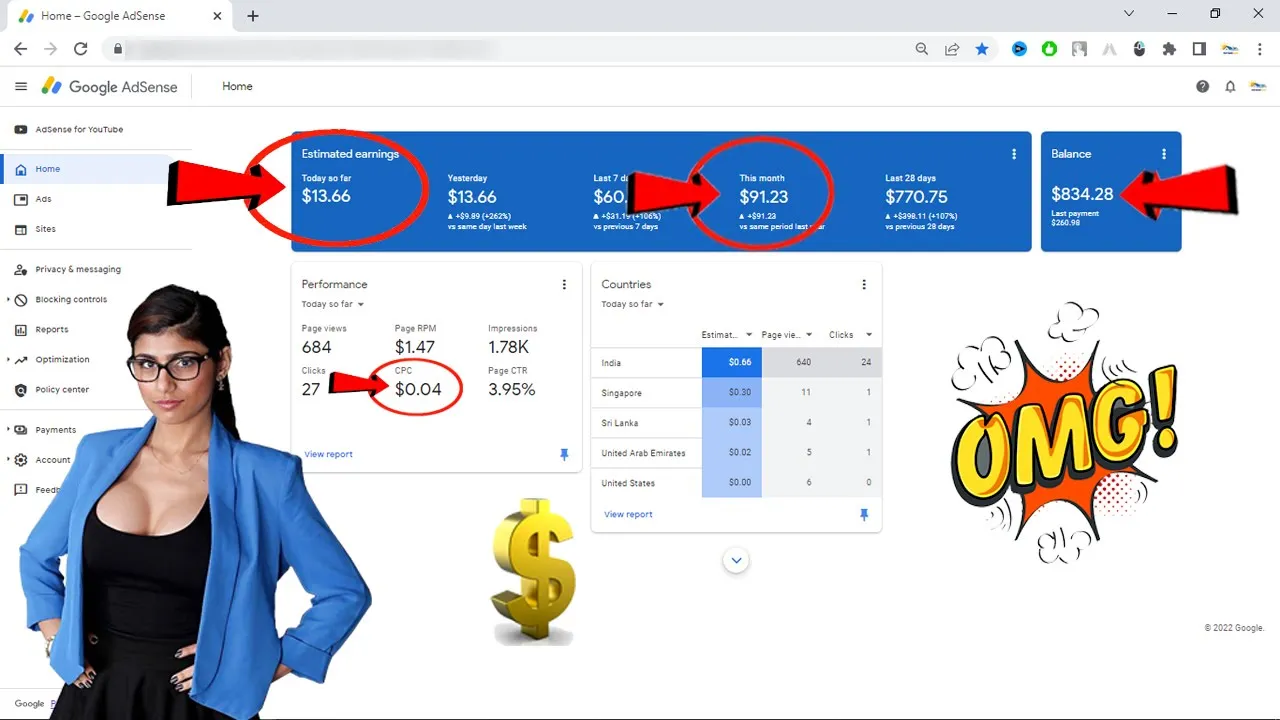Open a new browser tab

point(253,16)
